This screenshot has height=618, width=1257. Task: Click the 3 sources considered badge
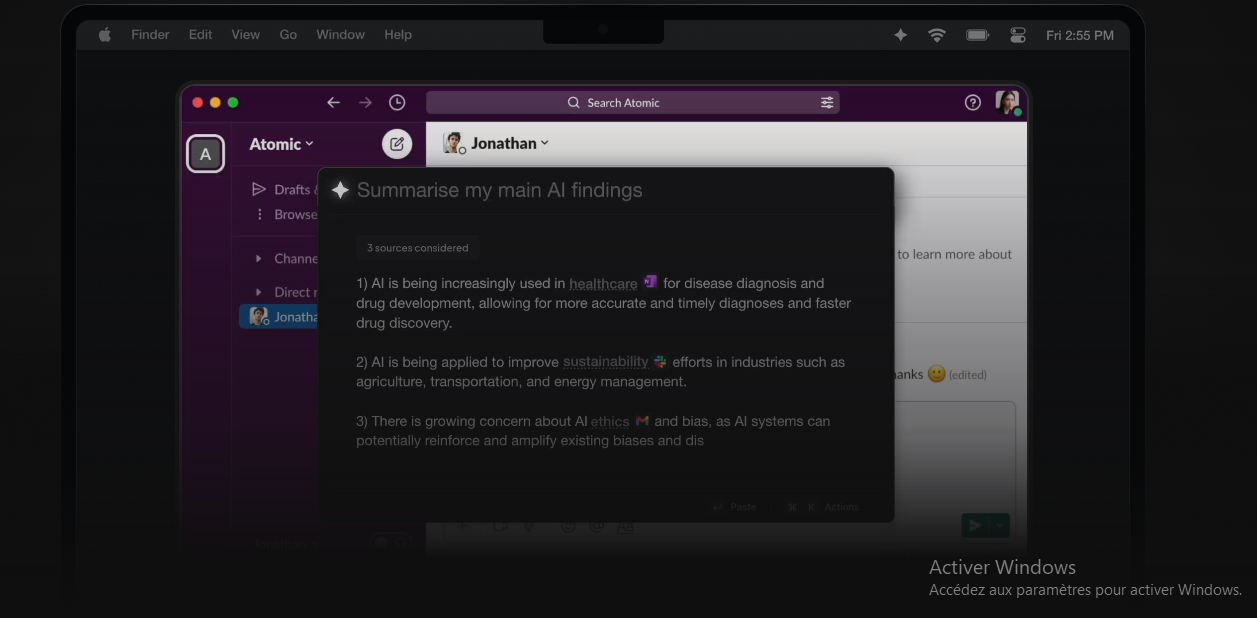pyautogui.click(x=417, y=248)
